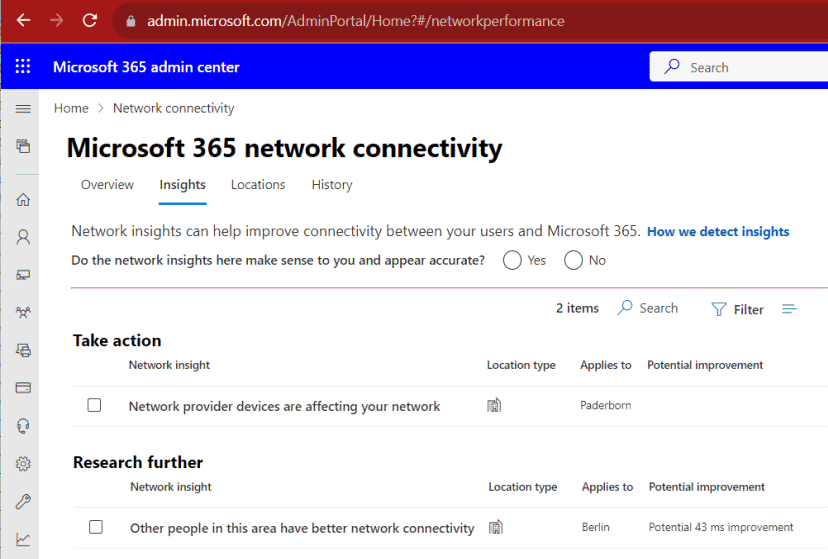Click Network insight header under Research further
The image size is (828, 559).
171,487
